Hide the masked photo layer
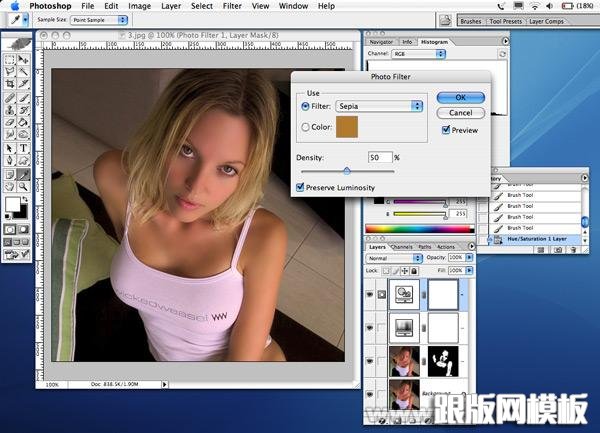This screenshot has height=433, width=600. [x=370, y=361]
